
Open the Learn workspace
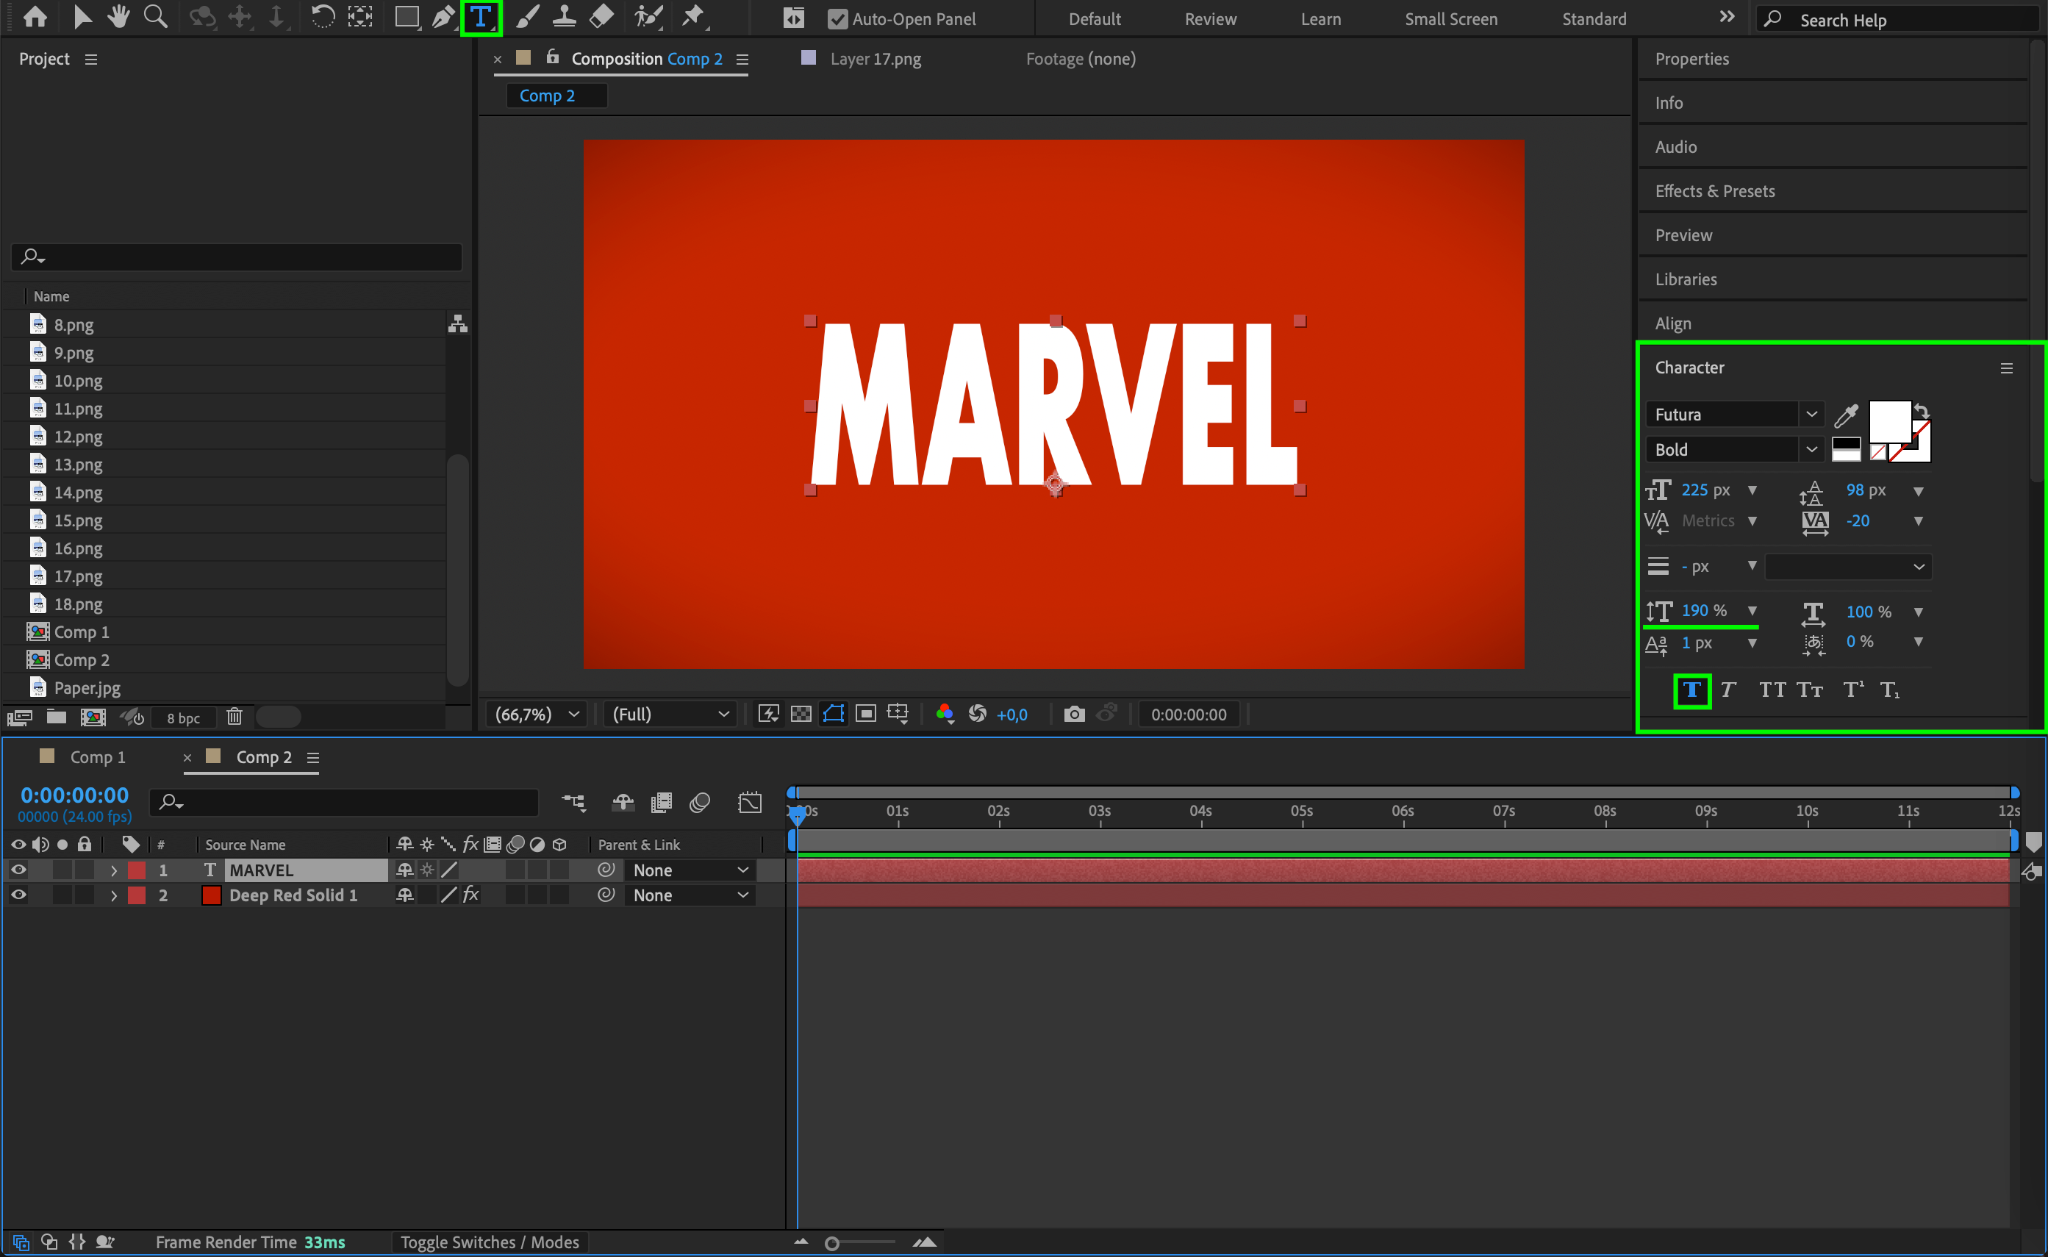(x=1320, y=19)
